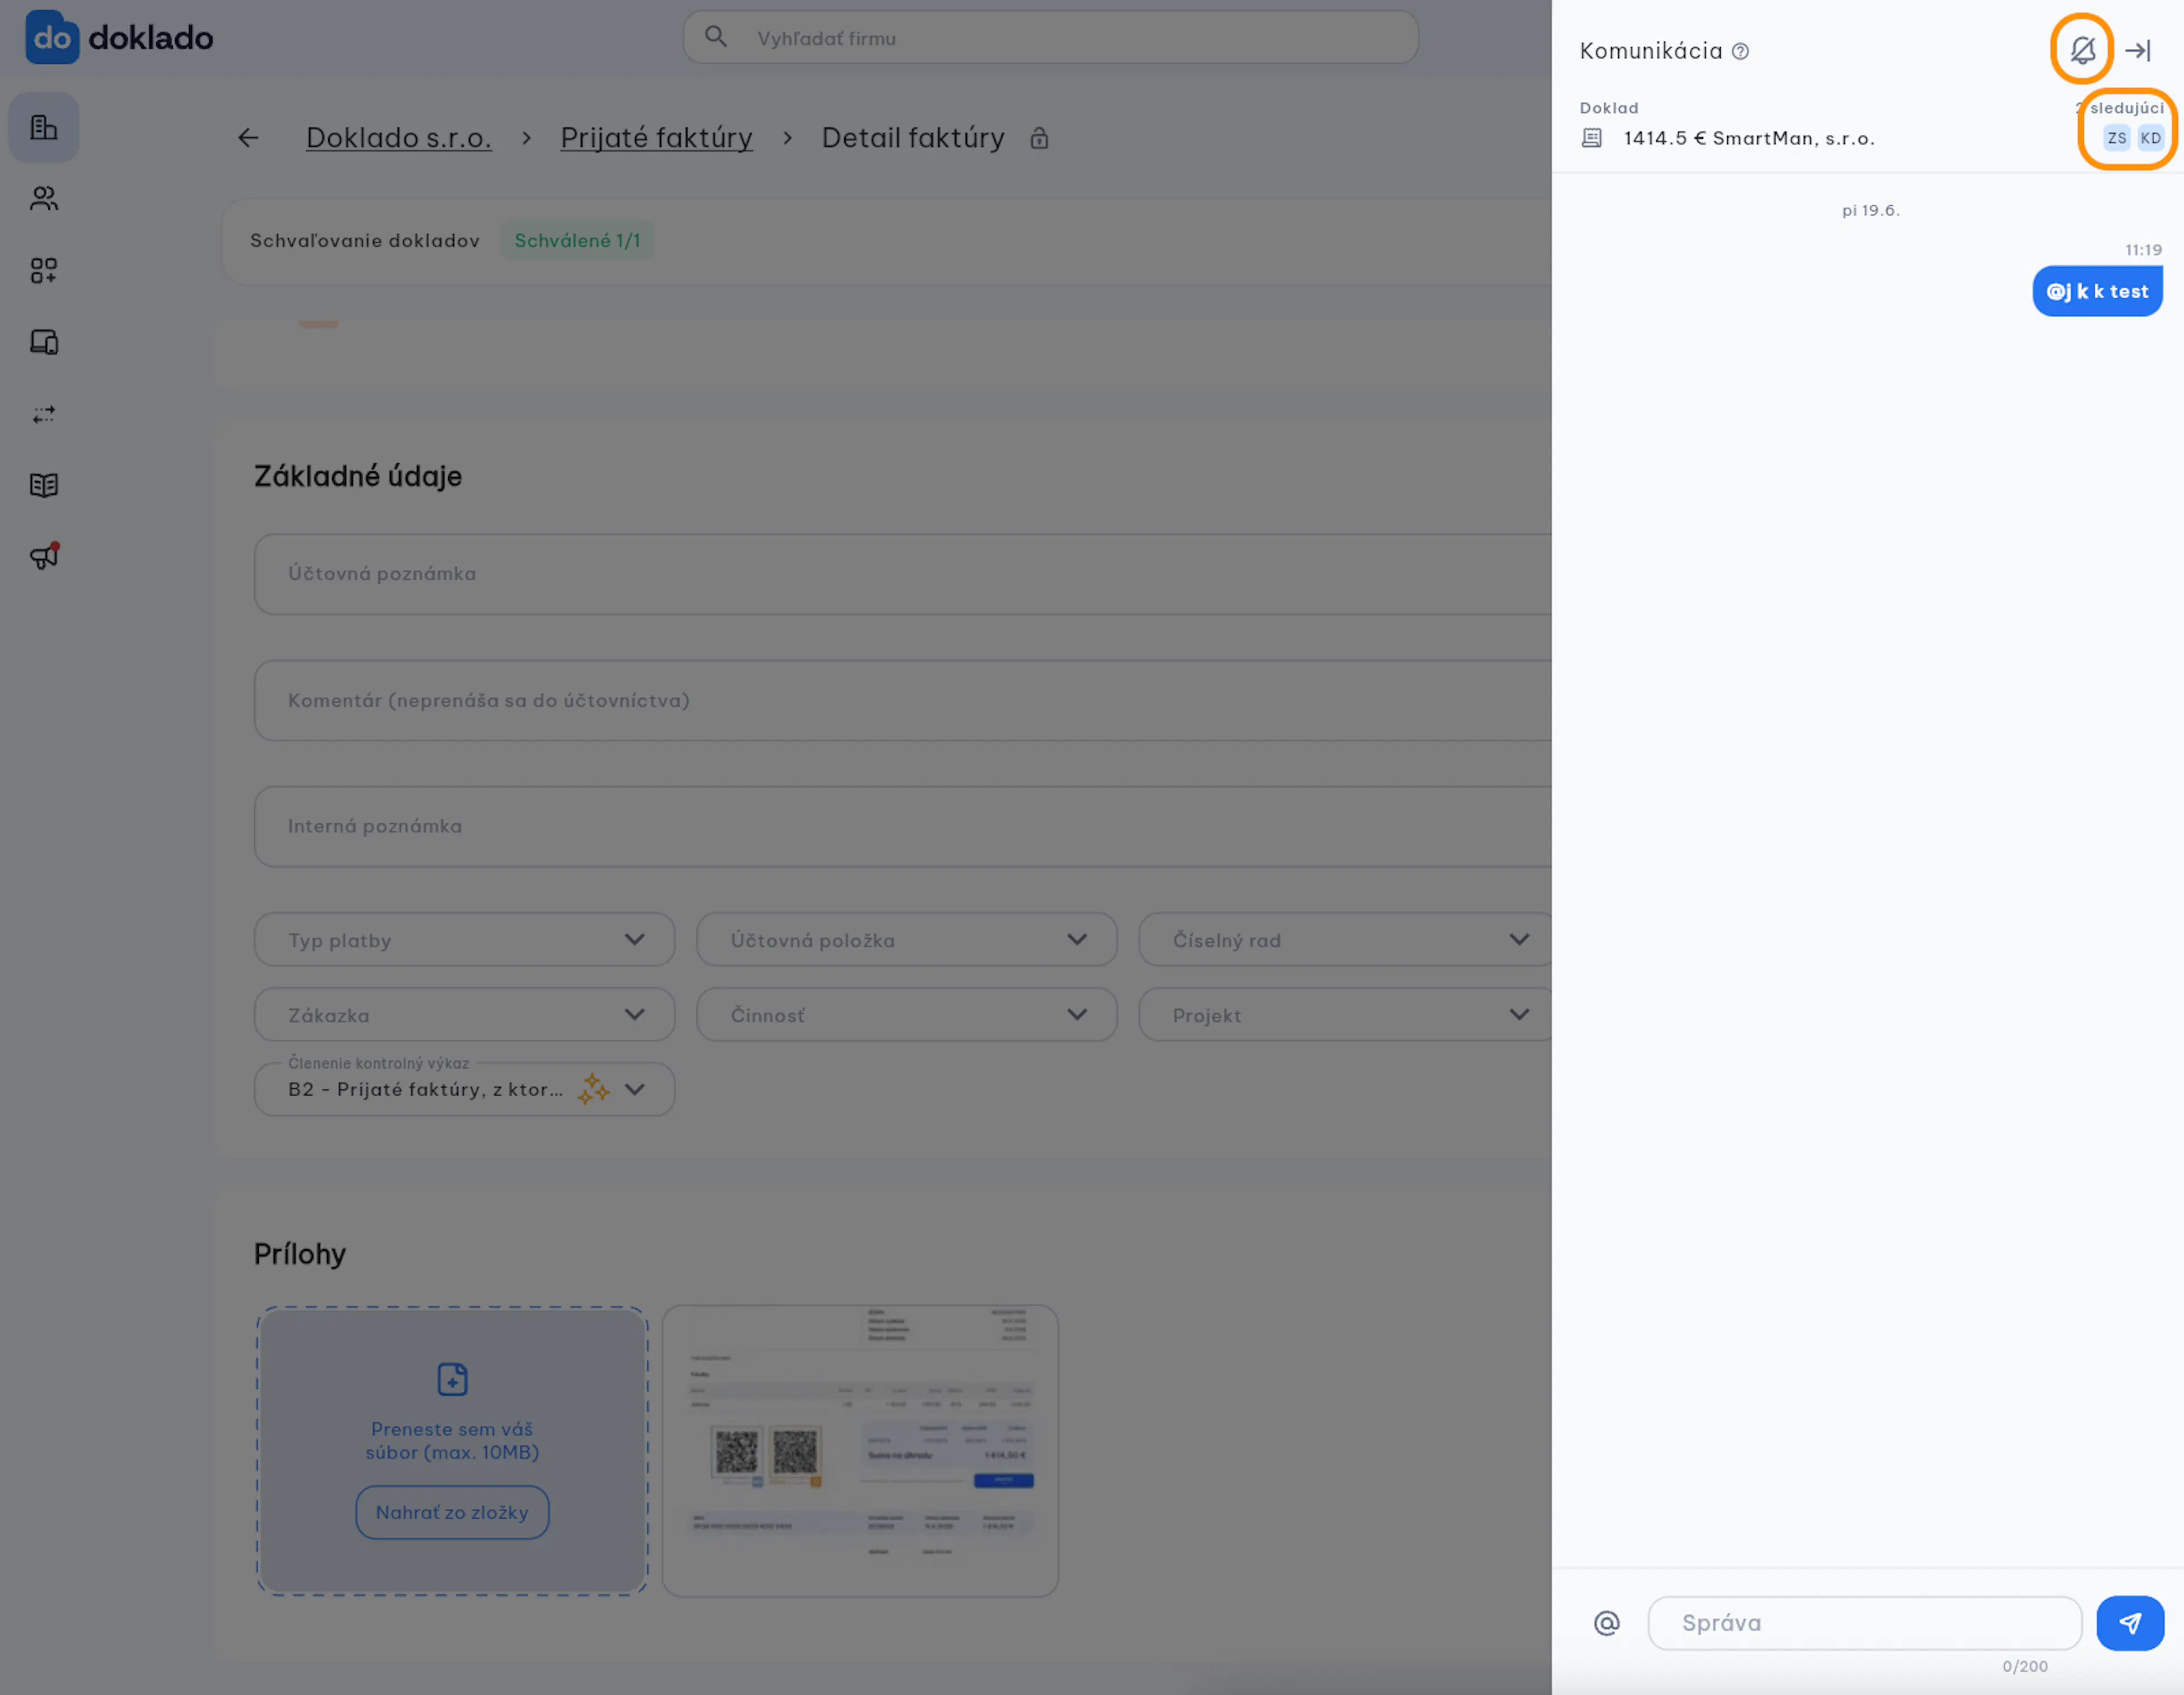2184x1695 pixels.
Task: Click the Komunikácia help question icon
Action: tap(1740, 52)
